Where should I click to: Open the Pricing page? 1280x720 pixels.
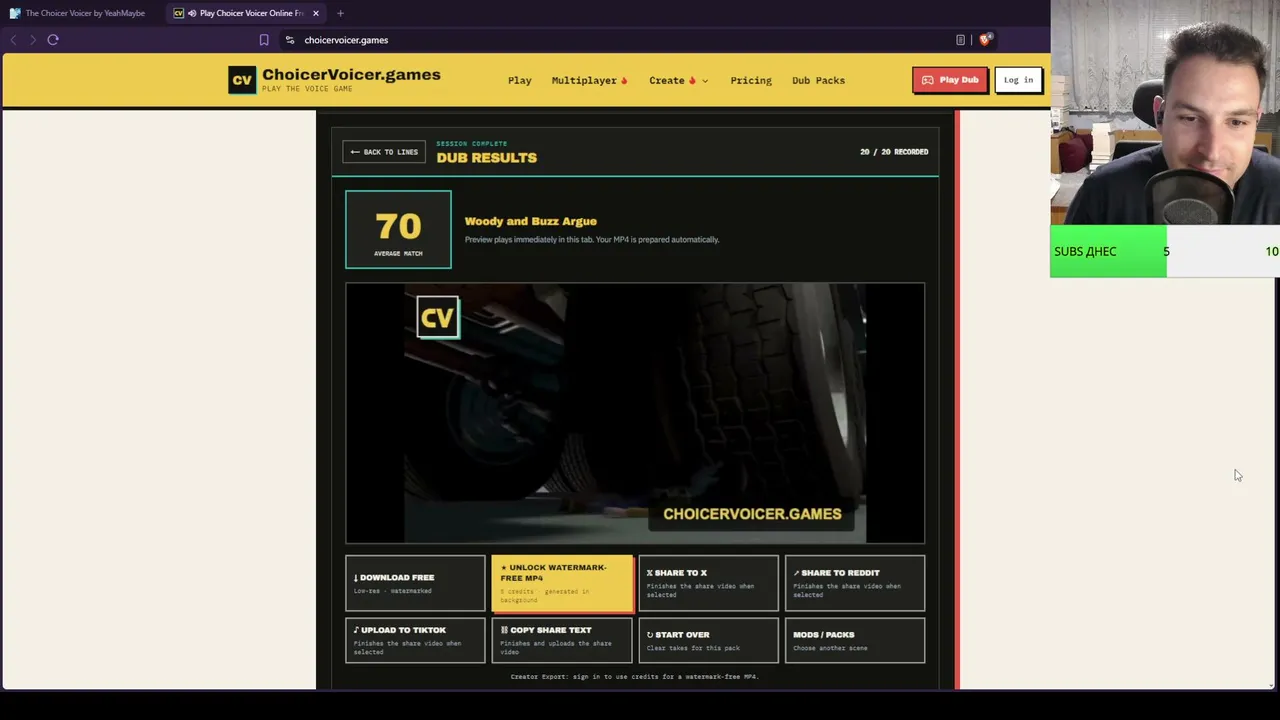751,80
